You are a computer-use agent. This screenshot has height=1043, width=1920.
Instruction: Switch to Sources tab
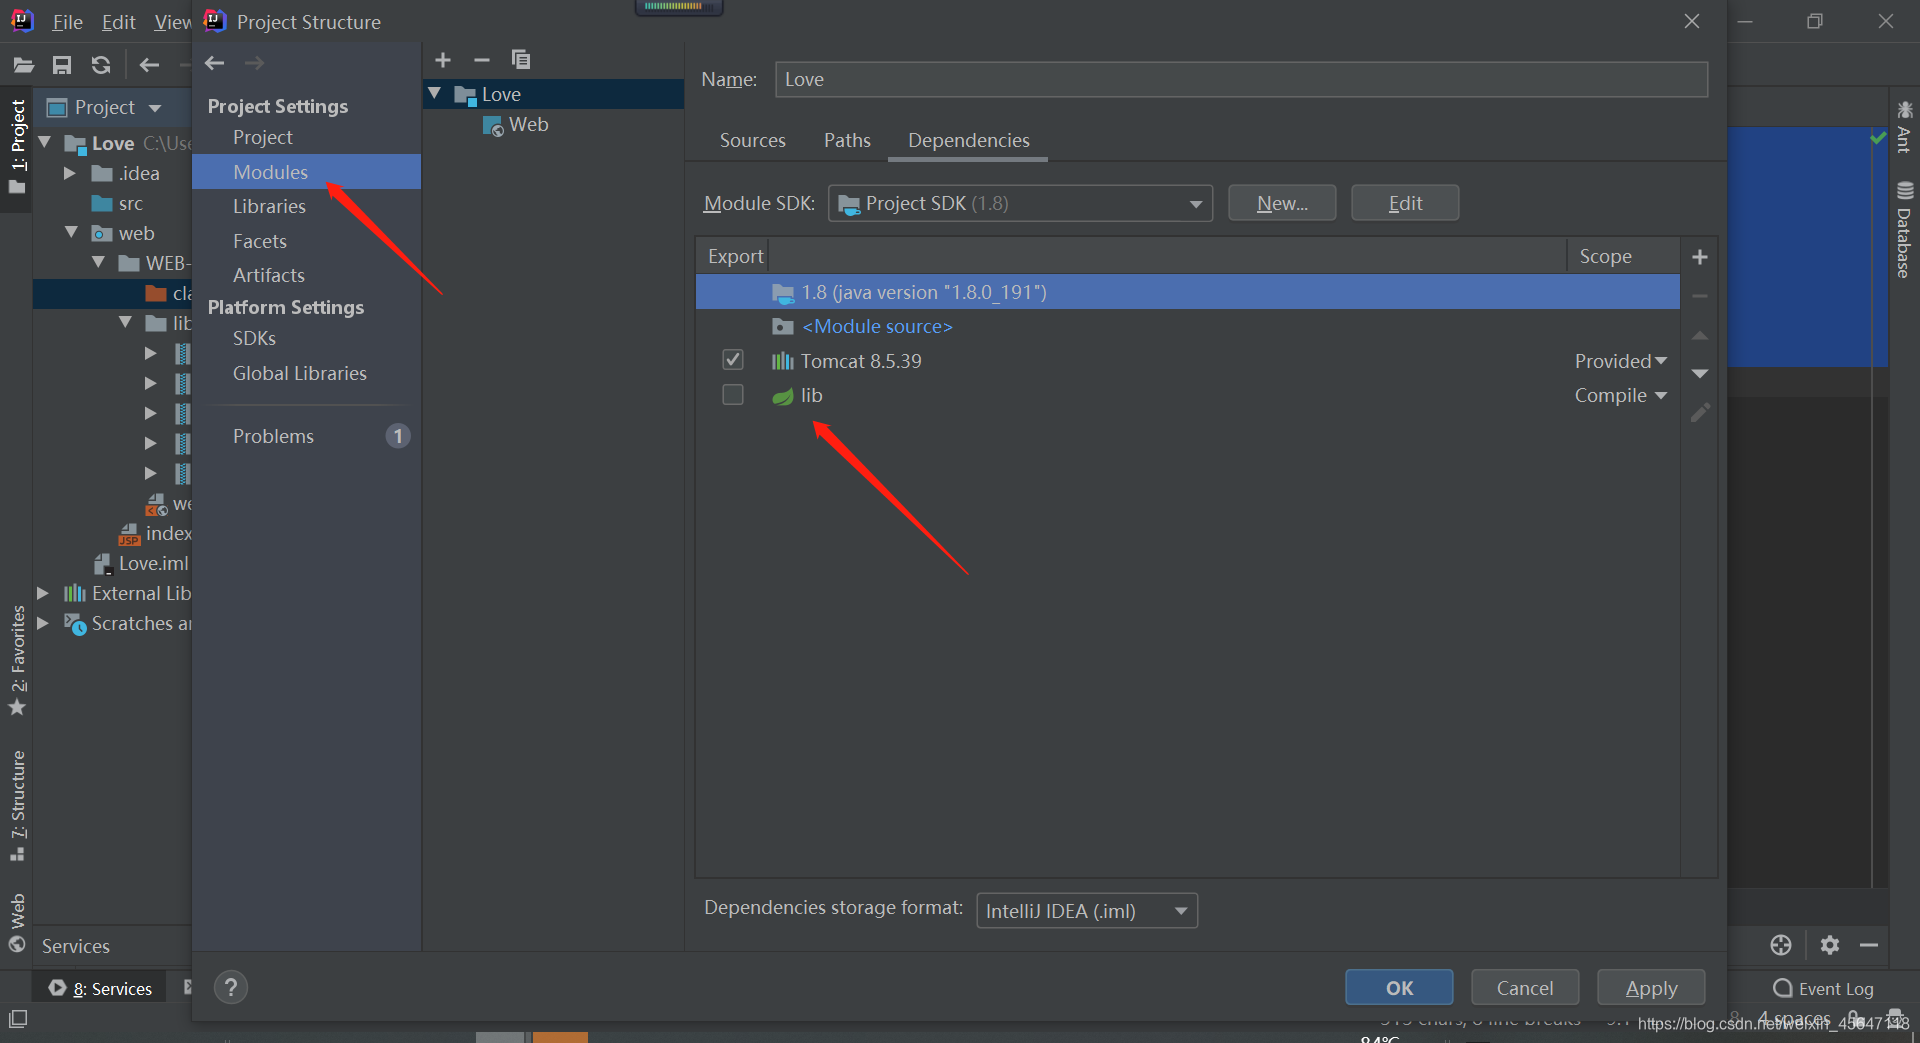point(752,140)
